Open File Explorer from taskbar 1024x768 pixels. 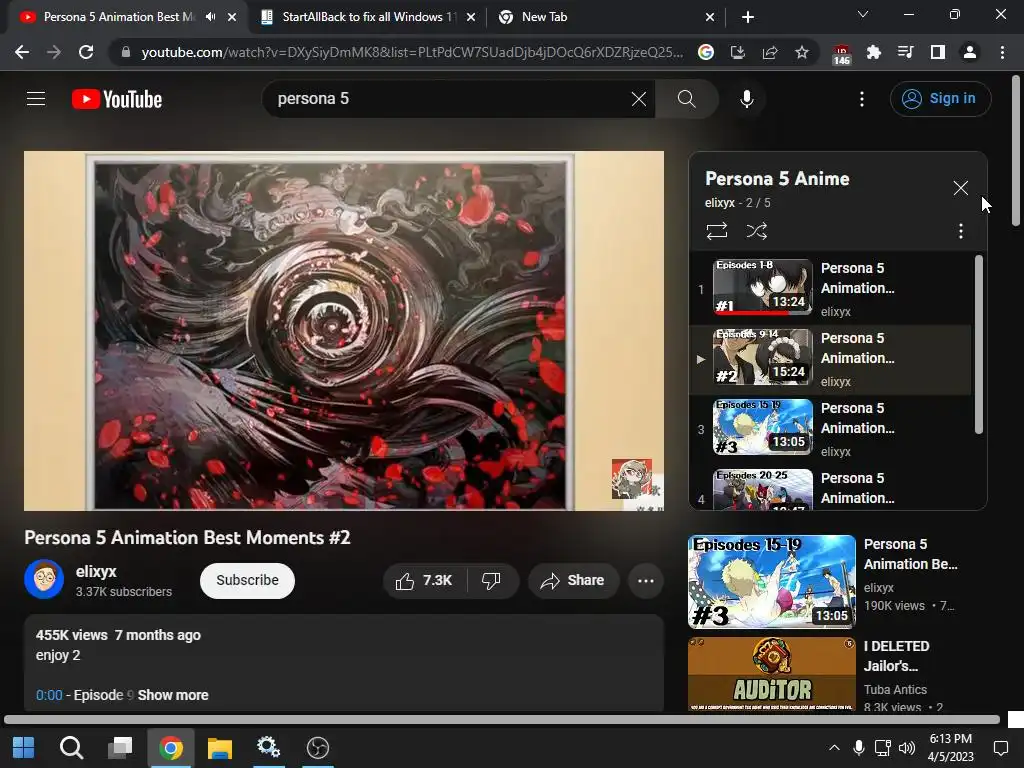click(x=219, y=748)
